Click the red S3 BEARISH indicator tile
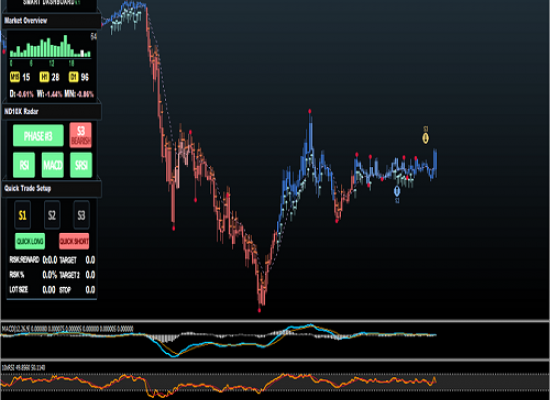This screenshot has height=400, width=550. [81, 135]
